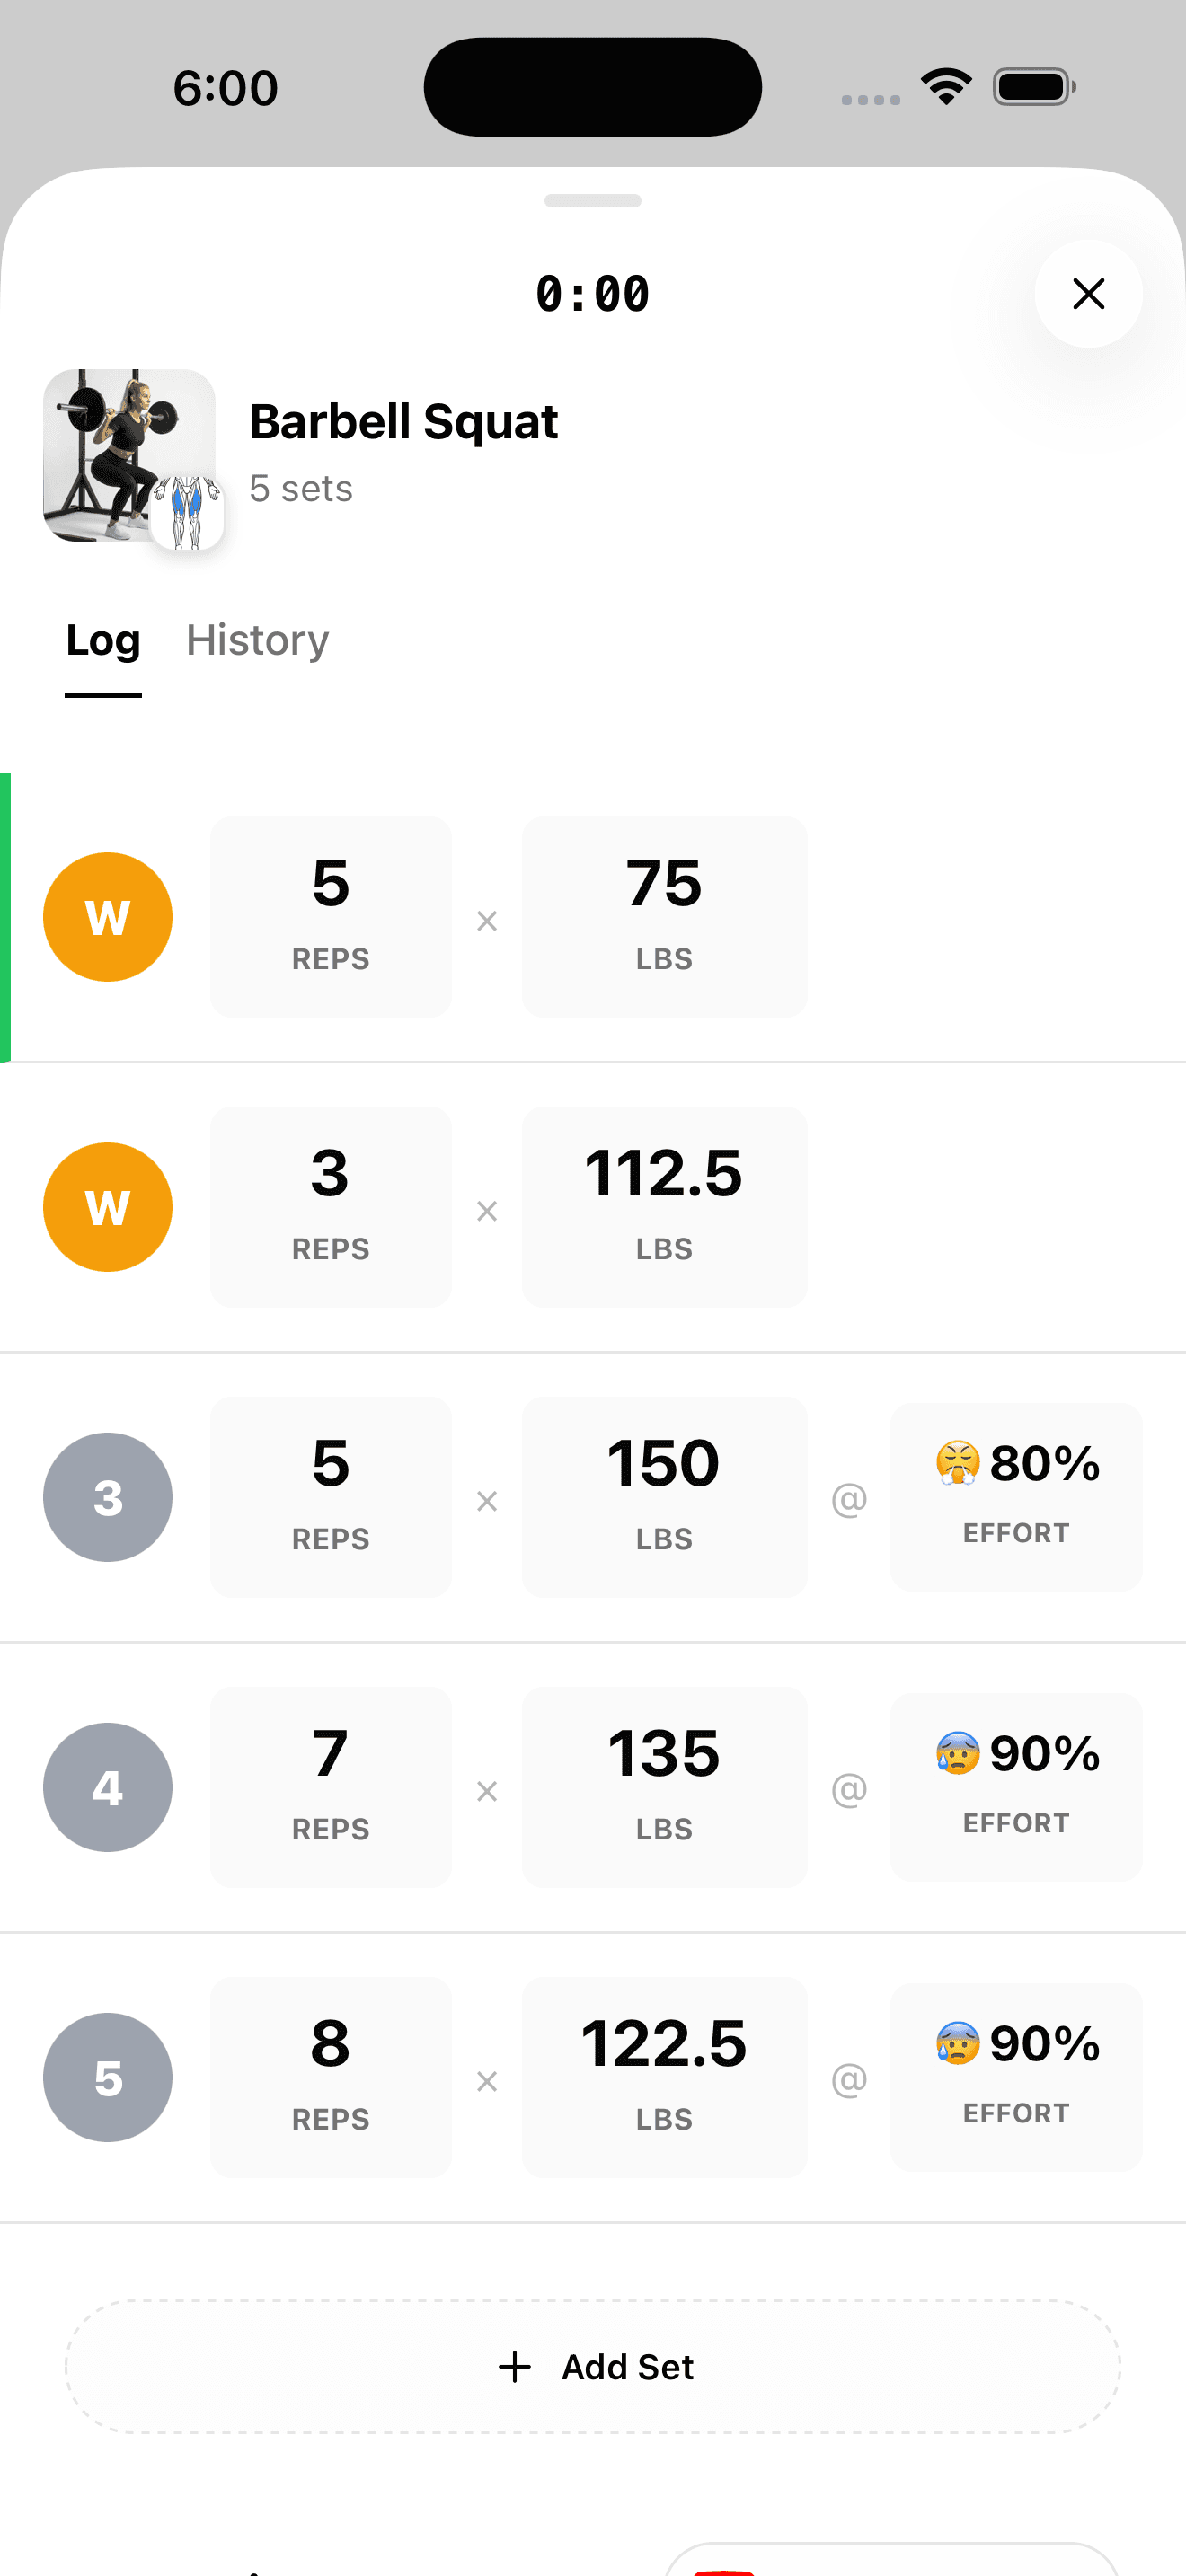
Task: Edit the 112.5 LBS weight field
Action: tap(664, 1207)
